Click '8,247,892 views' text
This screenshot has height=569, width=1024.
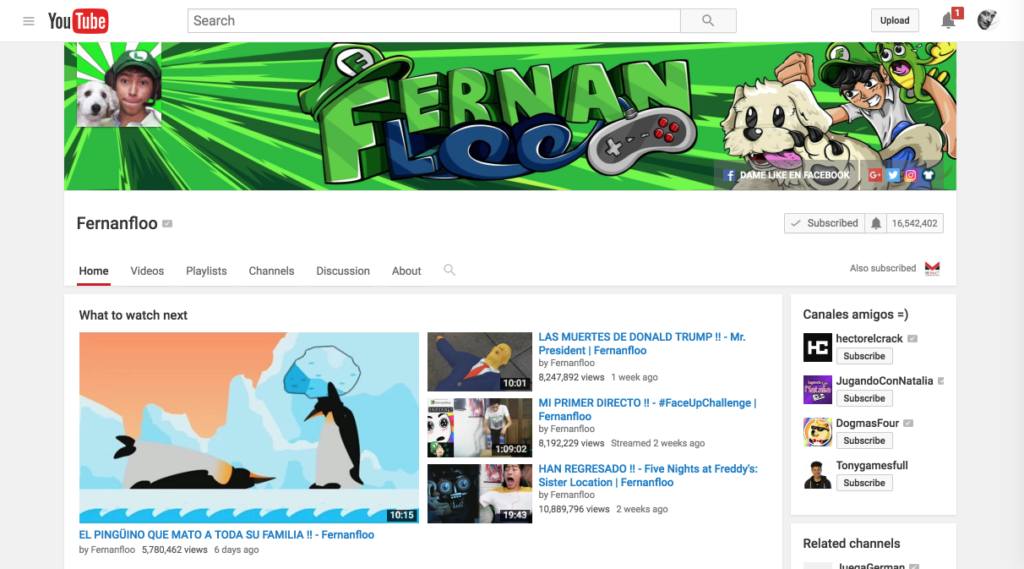click(571, 378)
